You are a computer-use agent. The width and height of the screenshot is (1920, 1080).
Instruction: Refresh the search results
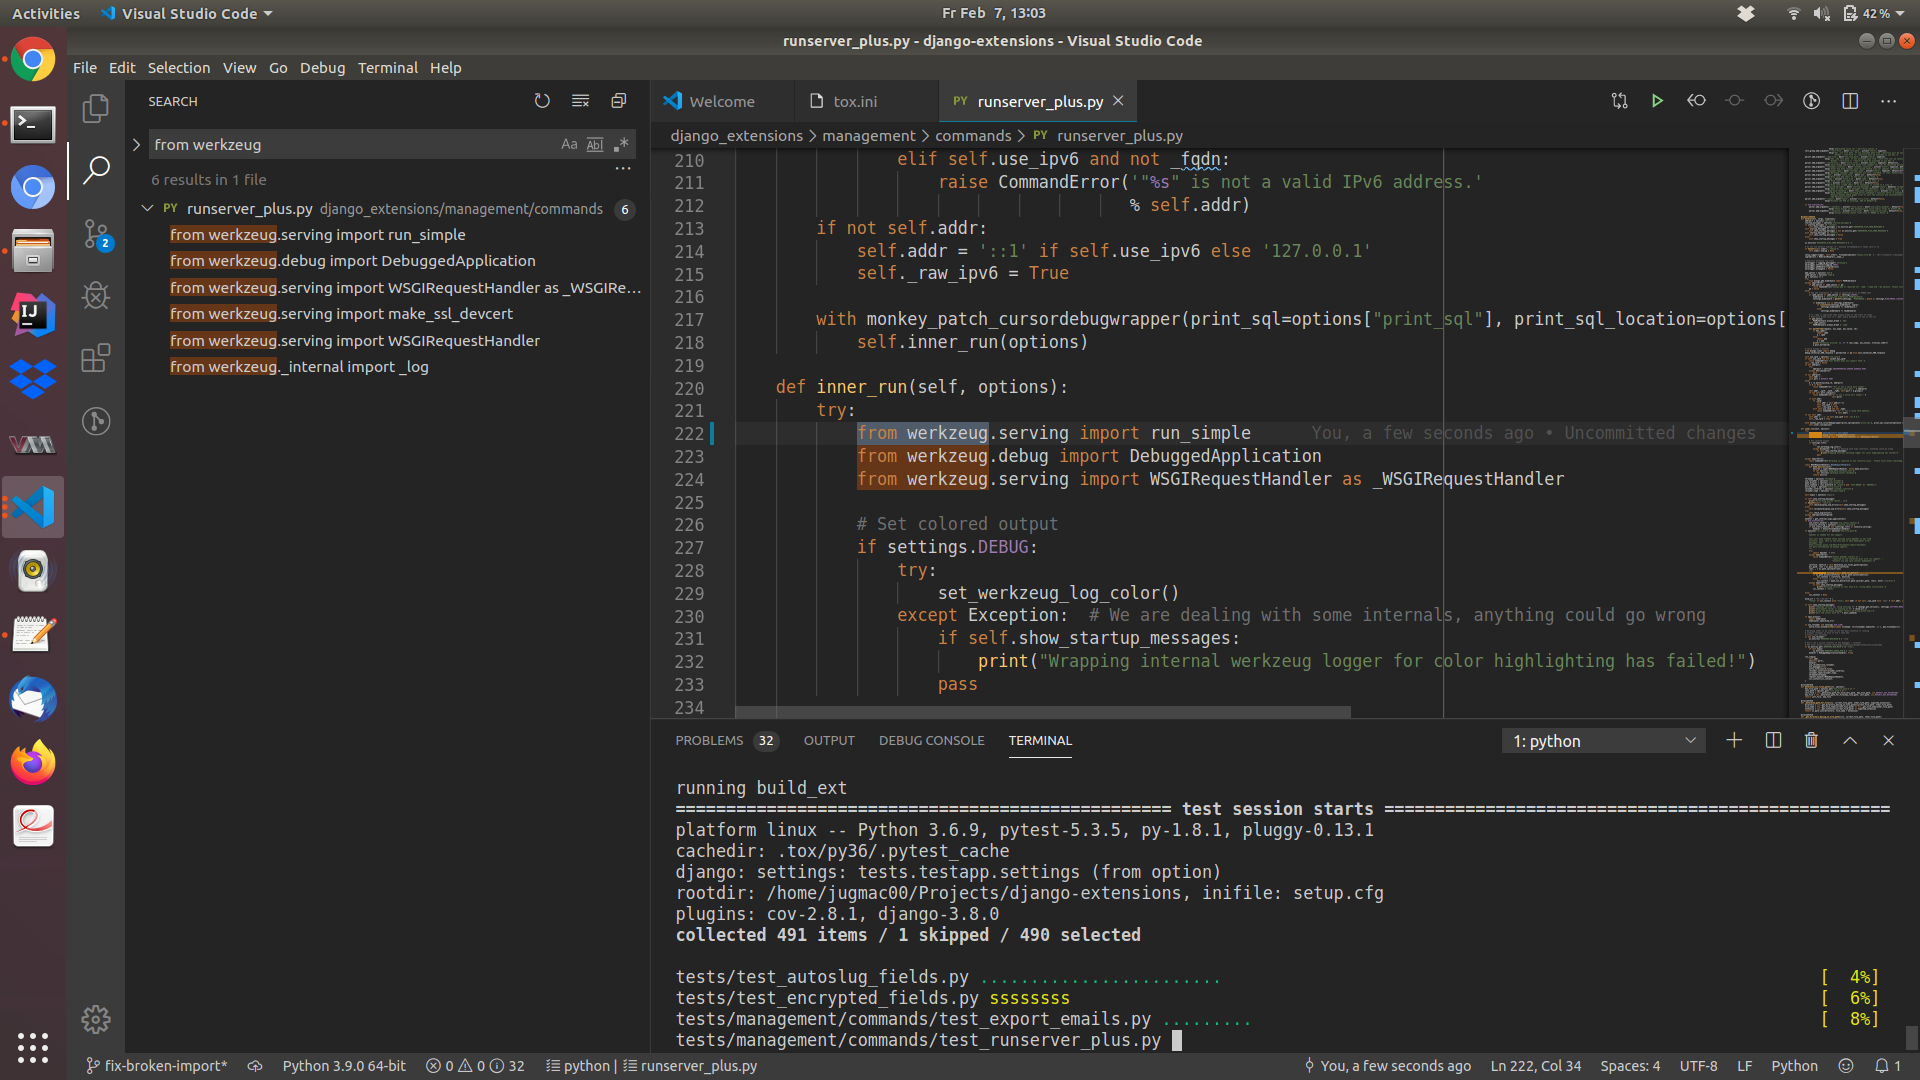(542, 101)
